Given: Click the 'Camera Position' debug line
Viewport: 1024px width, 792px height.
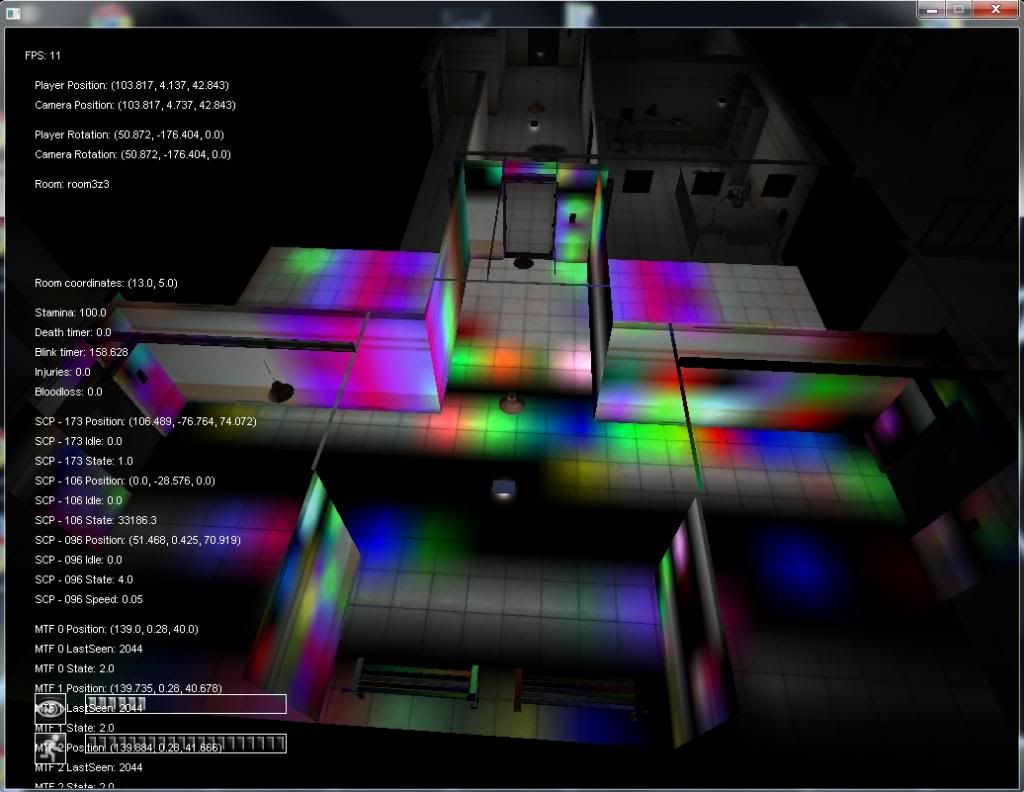Looking at the screenshot, I should pyautogui.click(x=135, y=105).
